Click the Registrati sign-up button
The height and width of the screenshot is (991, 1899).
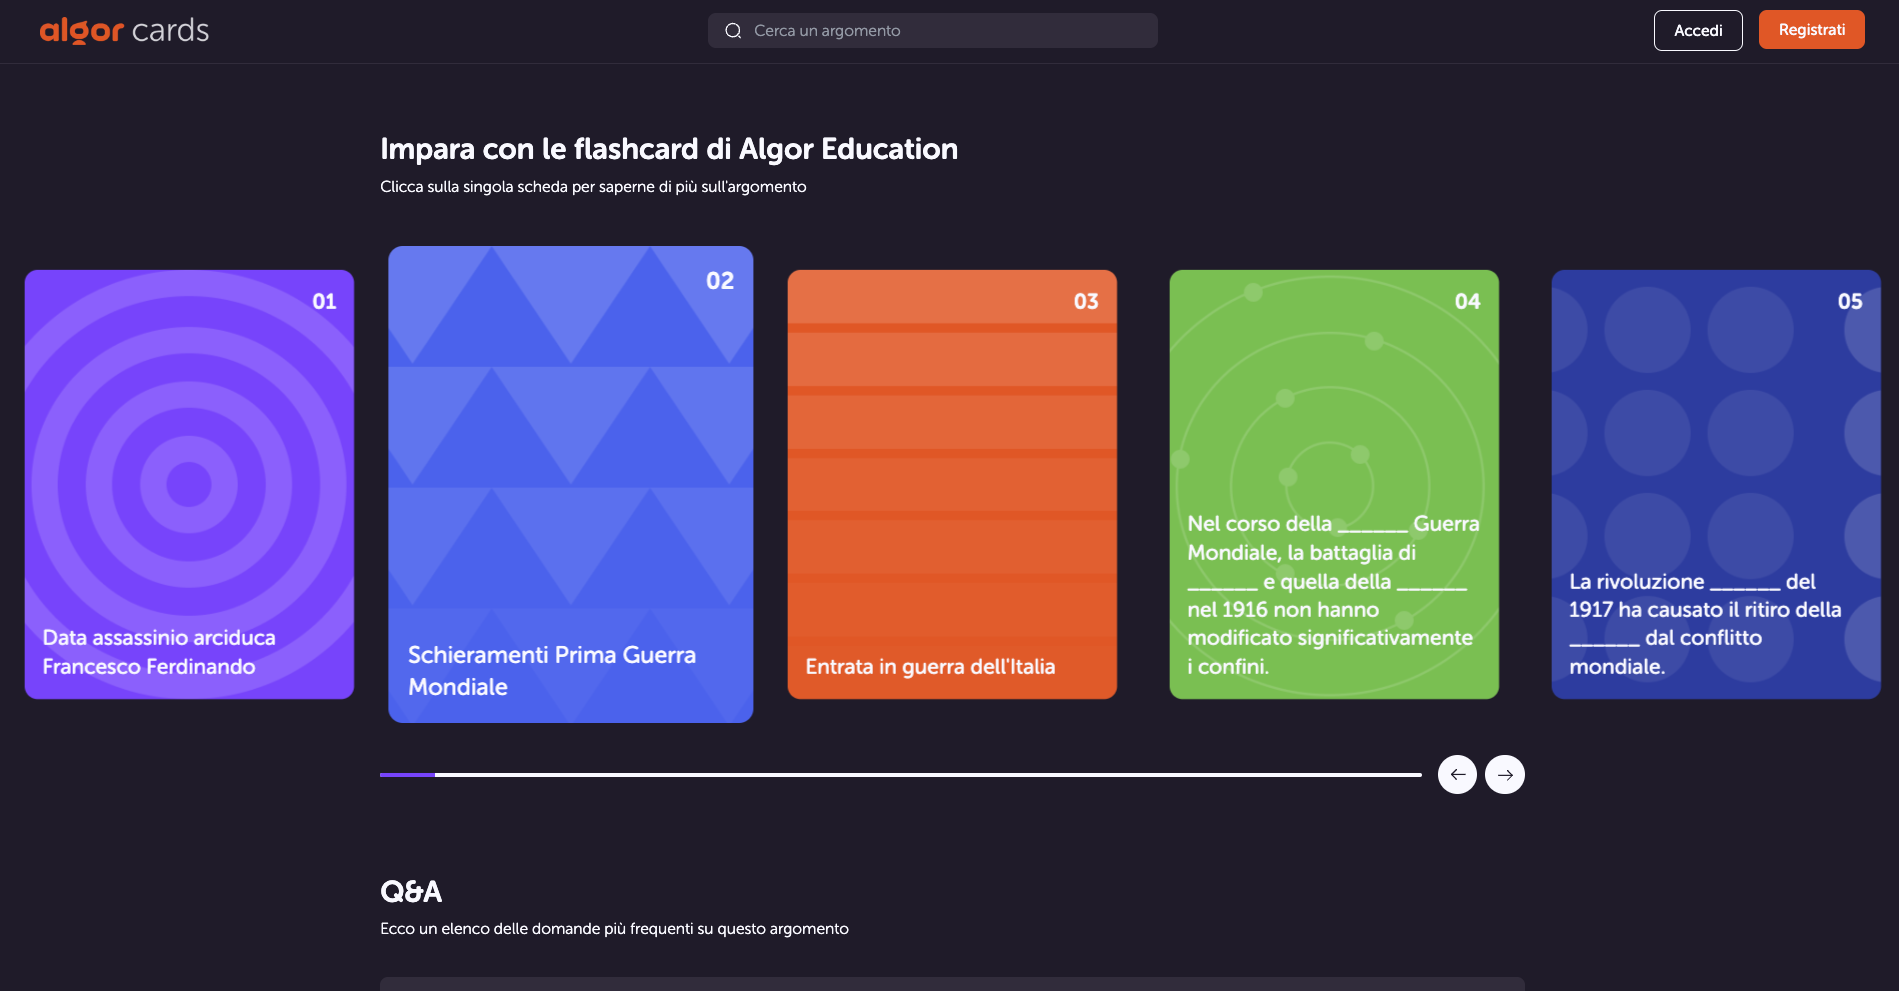pyautogui.click(x=1812, y=30)
